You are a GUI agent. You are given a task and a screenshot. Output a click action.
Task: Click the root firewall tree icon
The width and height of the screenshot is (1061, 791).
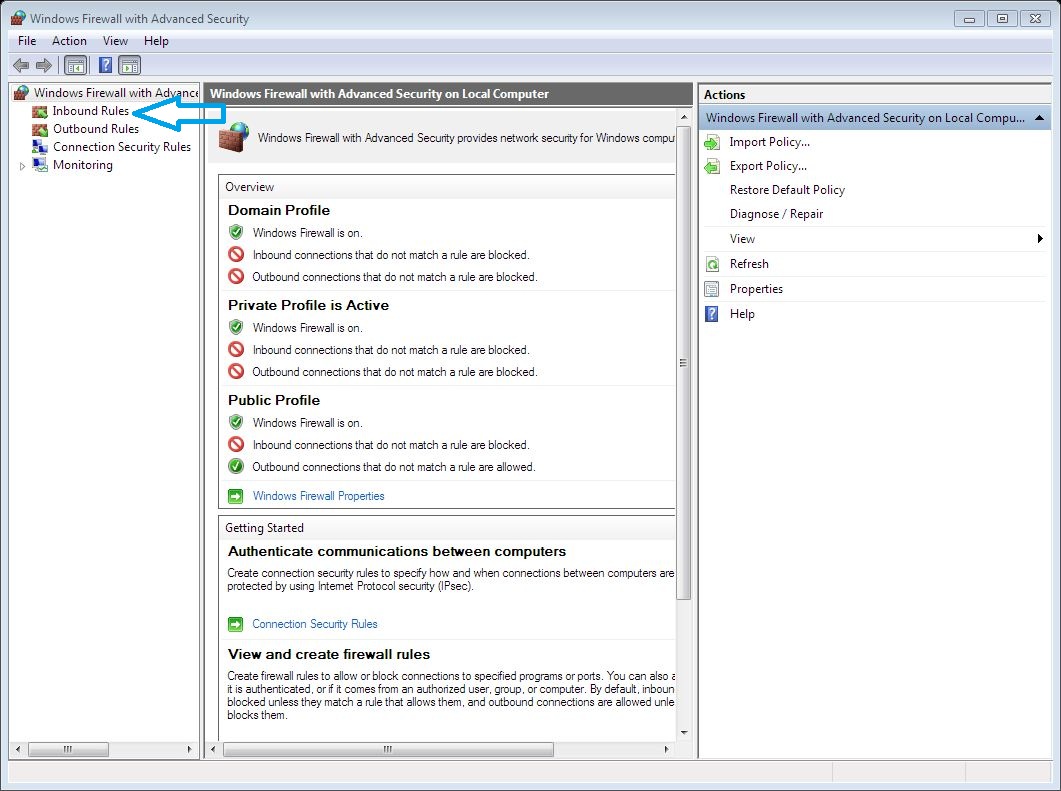(22, 93)
